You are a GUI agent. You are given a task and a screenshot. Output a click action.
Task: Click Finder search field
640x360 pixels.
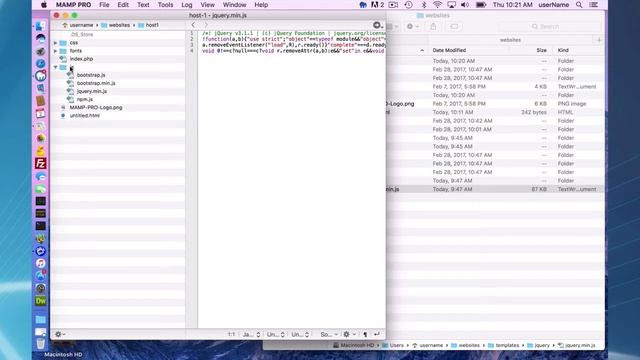(x=549, y=27)
